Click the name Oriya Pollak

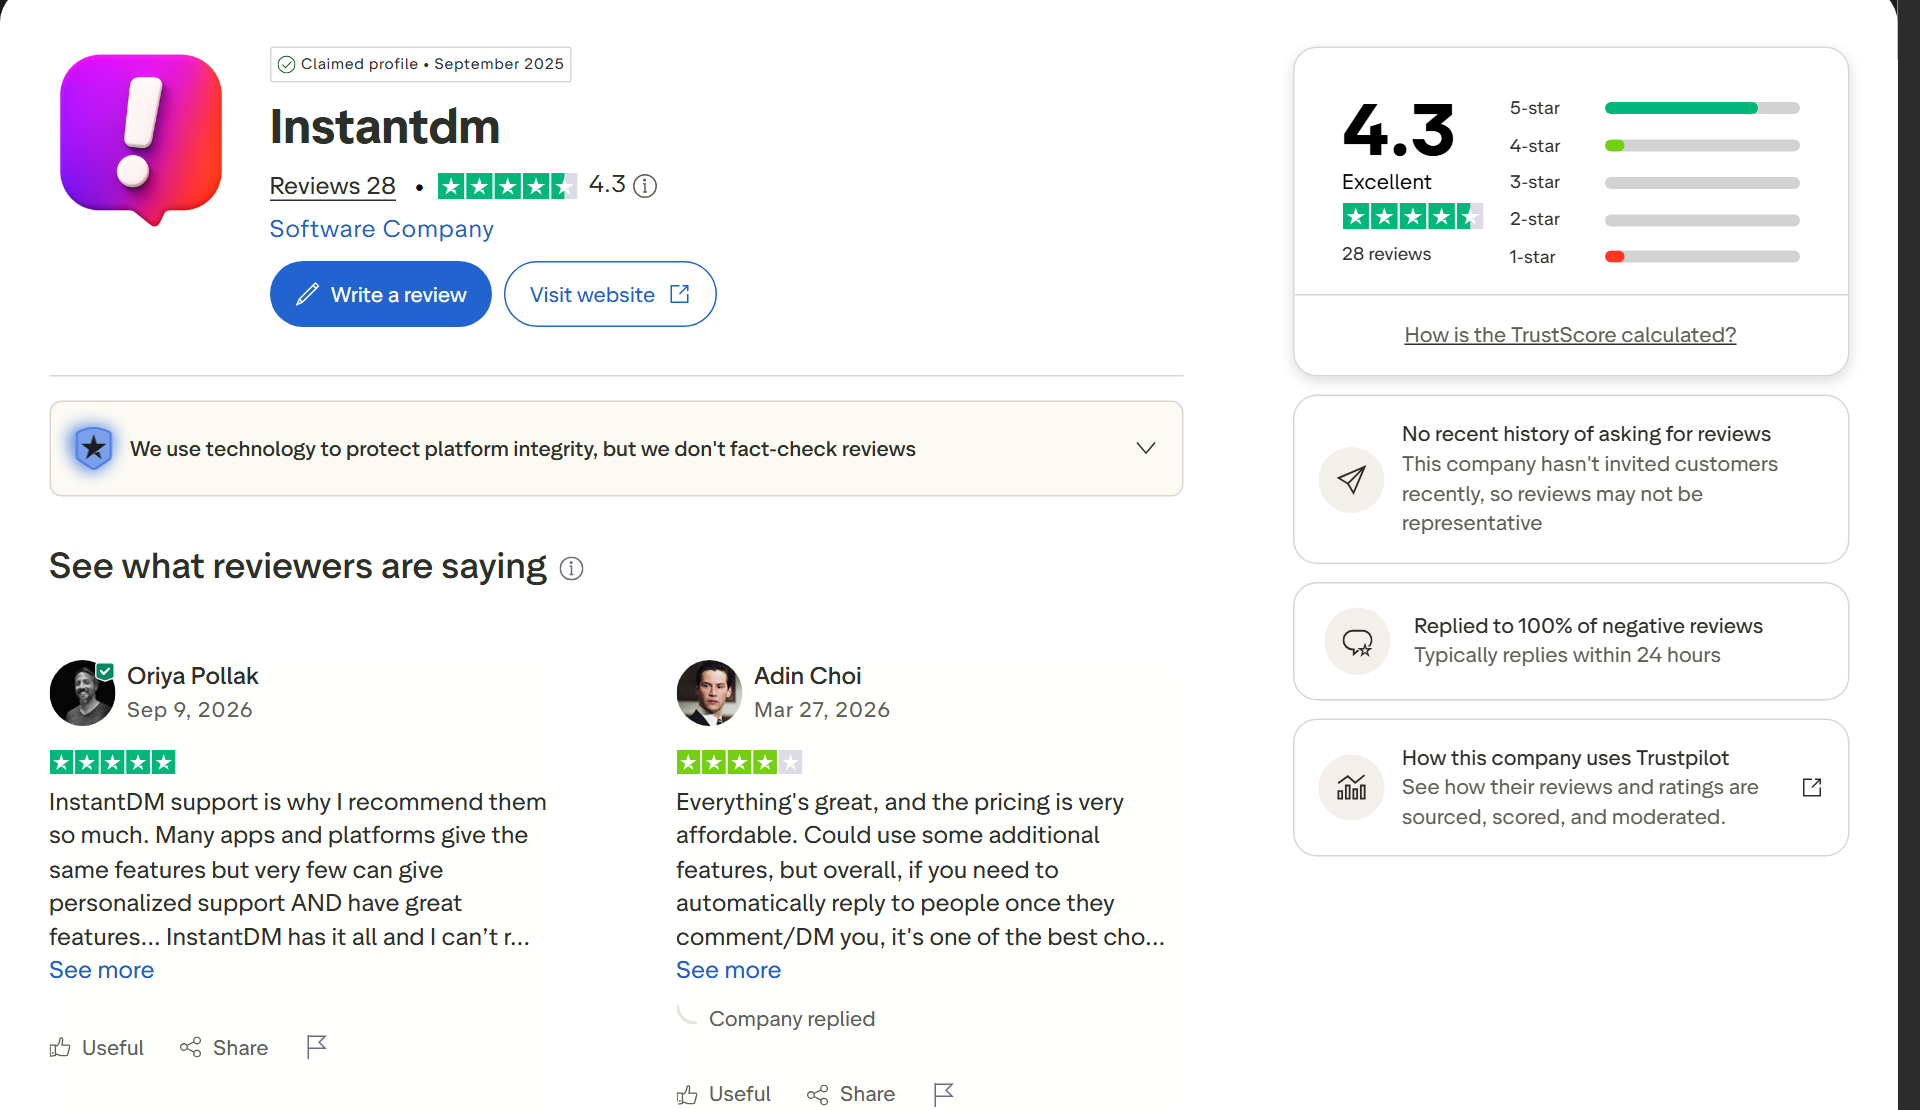(x=193, y=676)
